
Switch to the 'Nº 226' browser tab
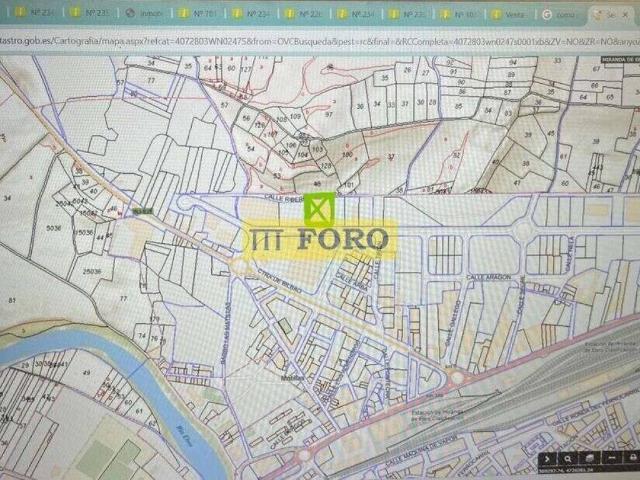click(304, 14)
